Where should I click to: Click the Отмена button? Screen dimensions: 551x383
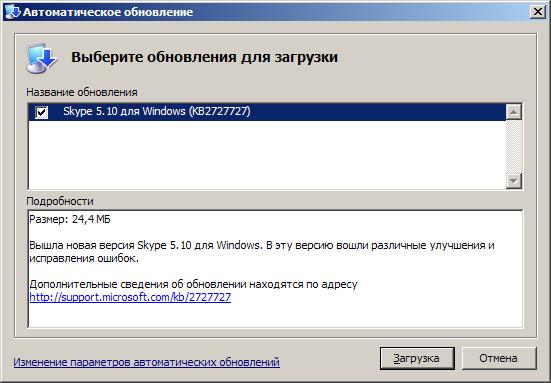coord(499,358)
